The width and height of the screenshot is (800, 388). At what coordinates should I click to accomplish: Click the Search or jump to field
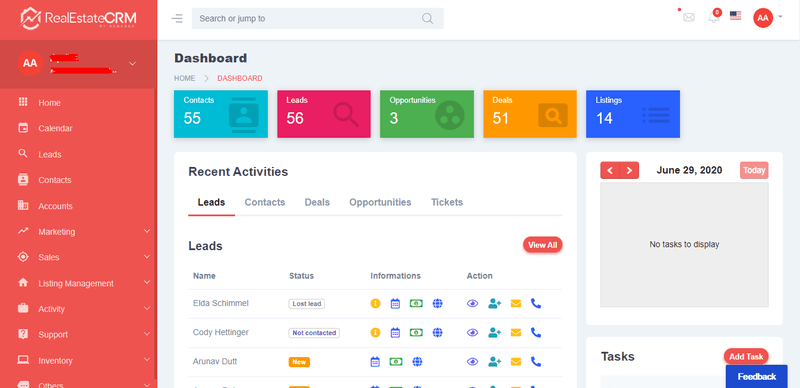(x=317, y=18)
